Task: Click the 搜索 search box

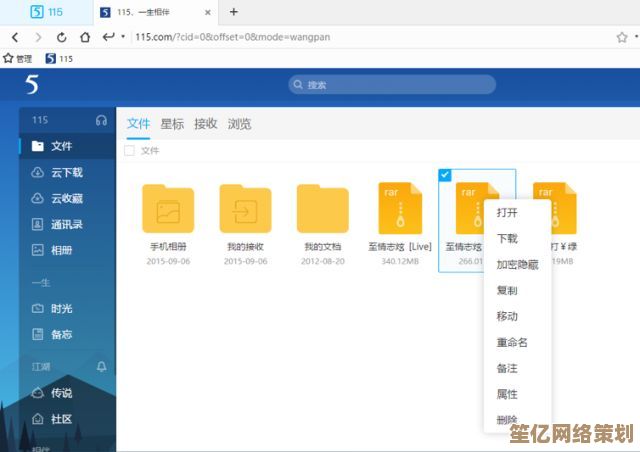Action: pos(392,85)
